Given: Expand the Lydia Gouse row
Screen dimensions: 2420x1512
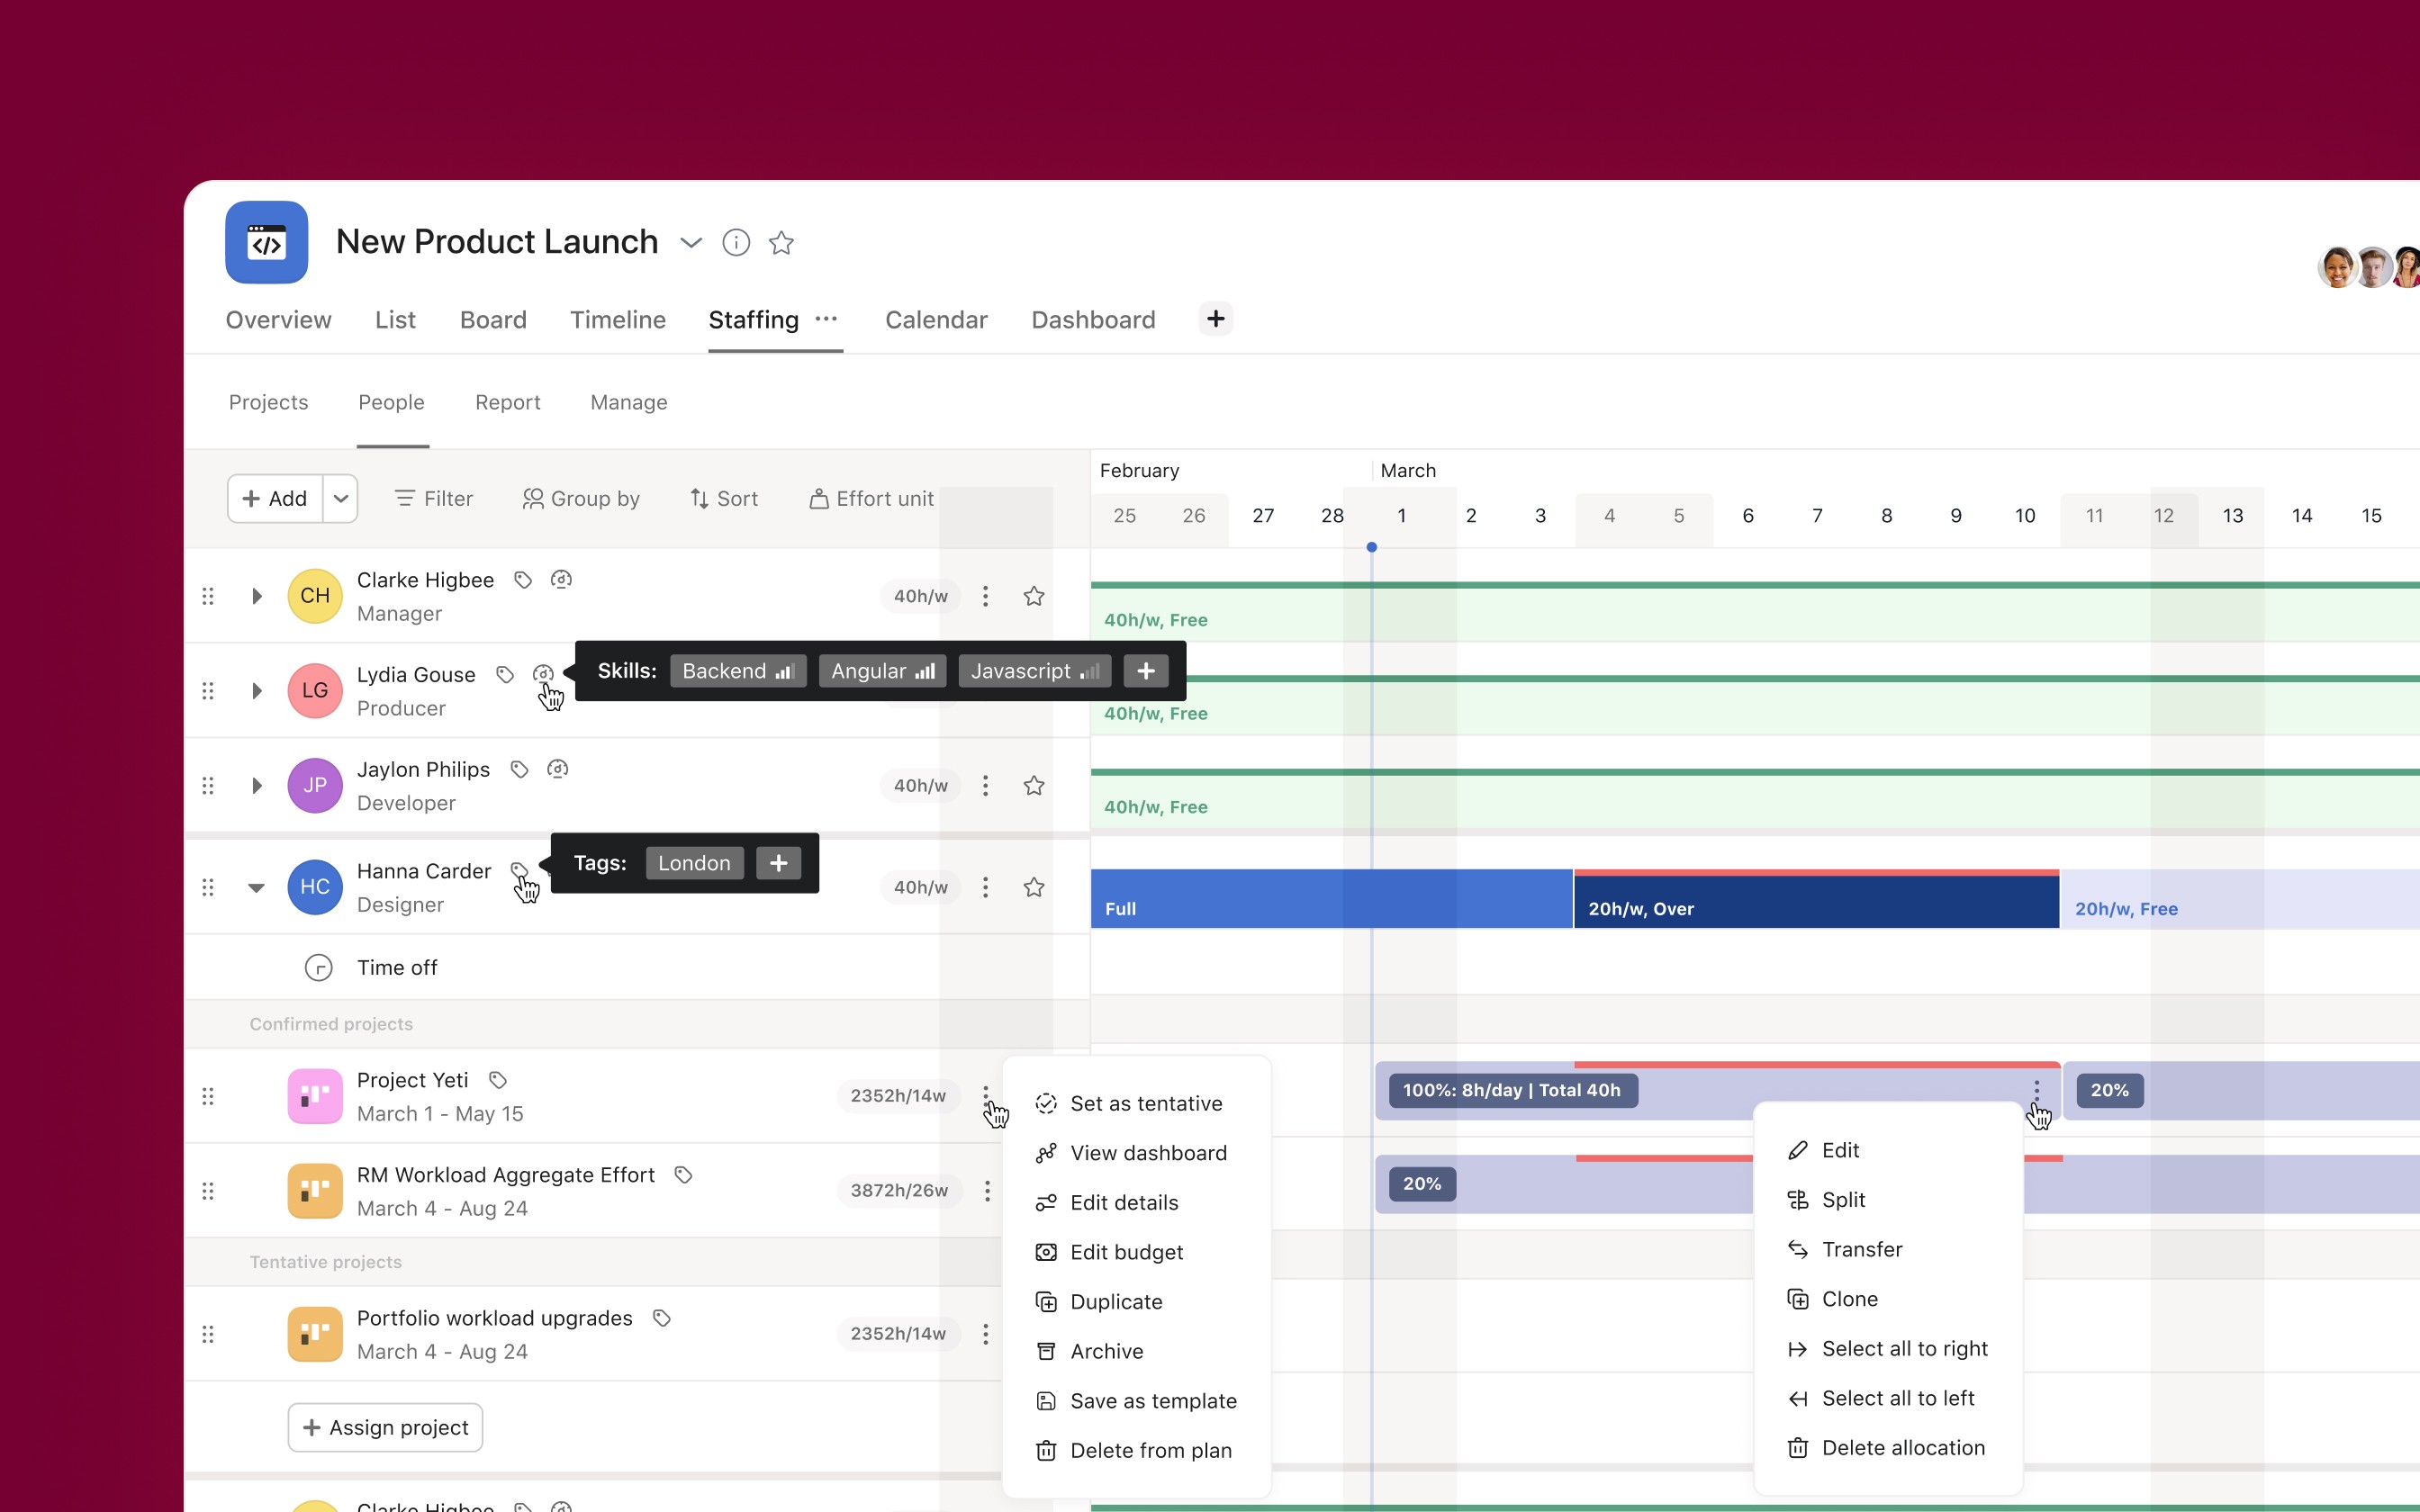Looking at the screenshot, I should pyautogui.click(x=256, y=690).
